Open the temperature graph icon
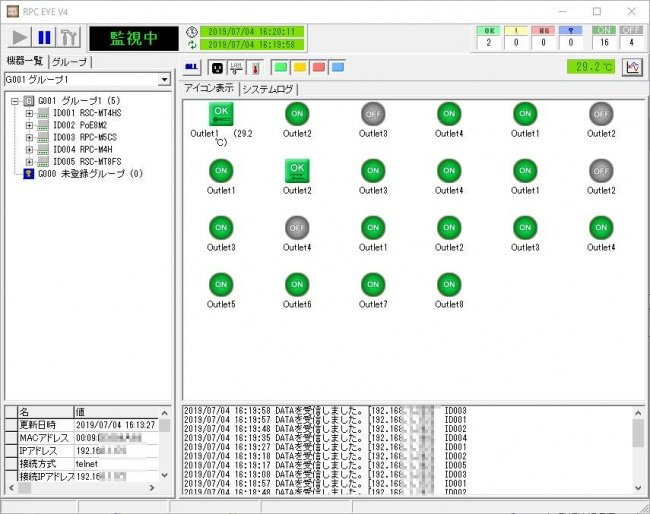Screen dimensions: 650x514 [x=632, y=67]
